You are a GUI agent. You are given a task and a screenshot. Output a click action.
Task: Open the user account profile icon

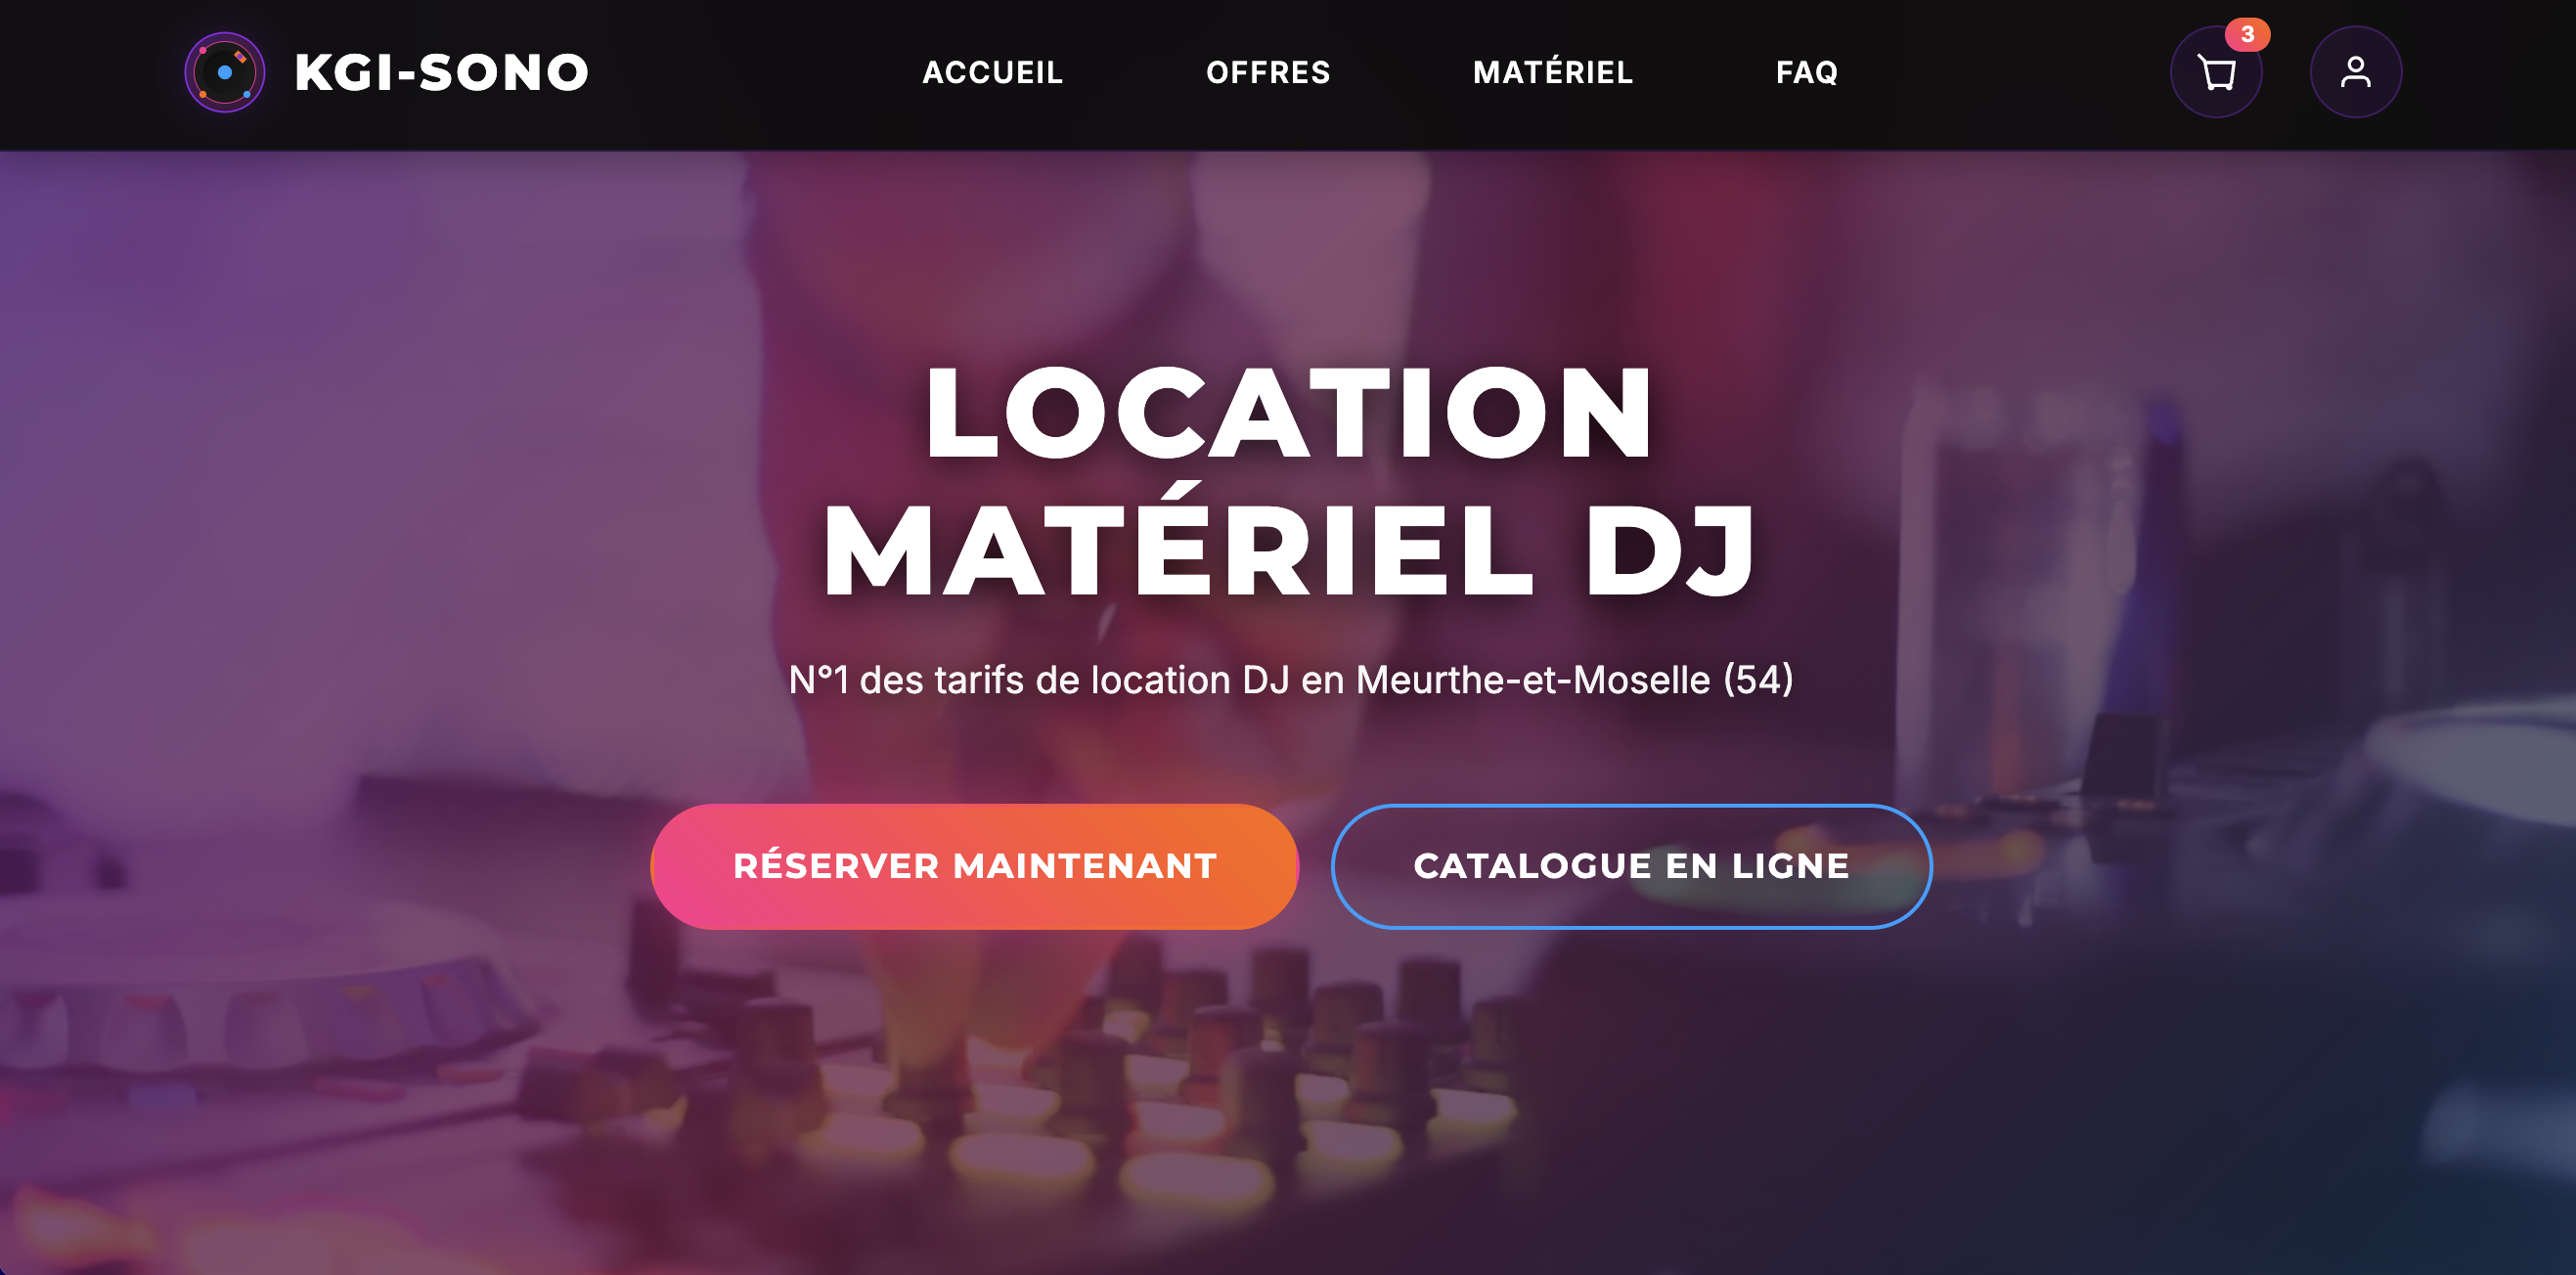tap(2355, 72)
